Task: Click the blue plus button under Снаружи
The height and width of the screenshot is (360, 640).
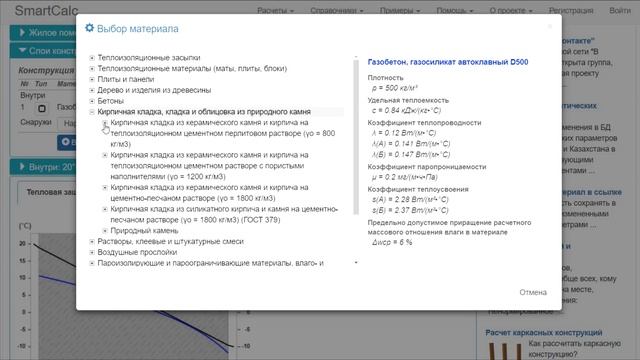Action: [x=67, y=142]
